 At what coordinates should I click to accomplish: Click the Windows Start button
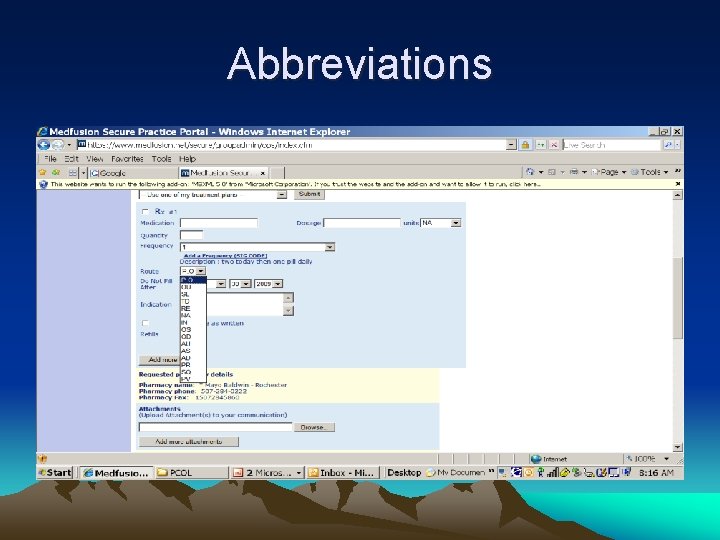55,472
